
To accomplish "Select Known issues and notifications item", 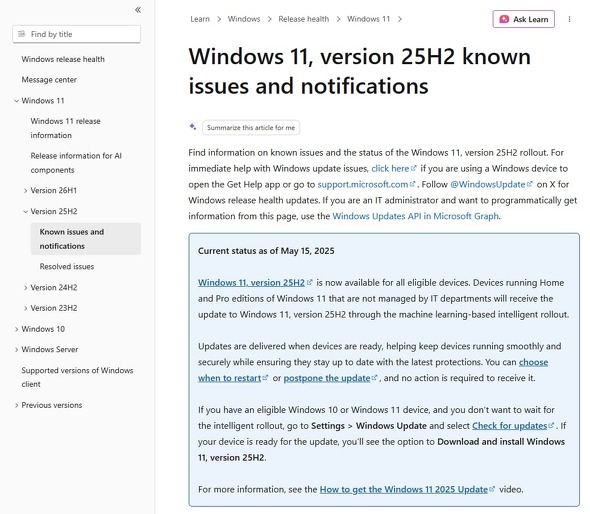I will click(x=86, y=239).
